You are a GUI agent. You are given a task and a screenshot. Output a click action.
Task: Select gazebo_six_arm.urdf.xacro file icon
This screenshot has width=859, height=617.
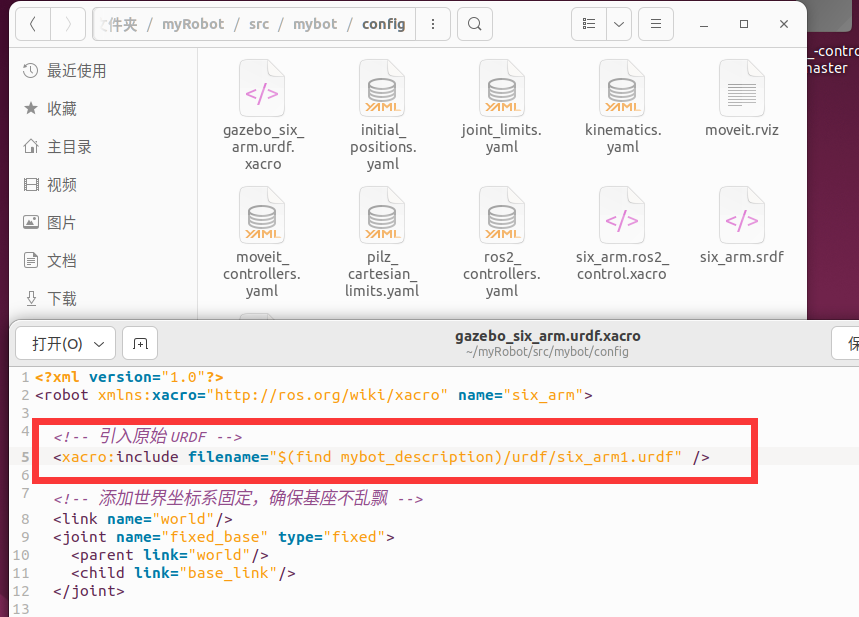click(x=262, y=88)
